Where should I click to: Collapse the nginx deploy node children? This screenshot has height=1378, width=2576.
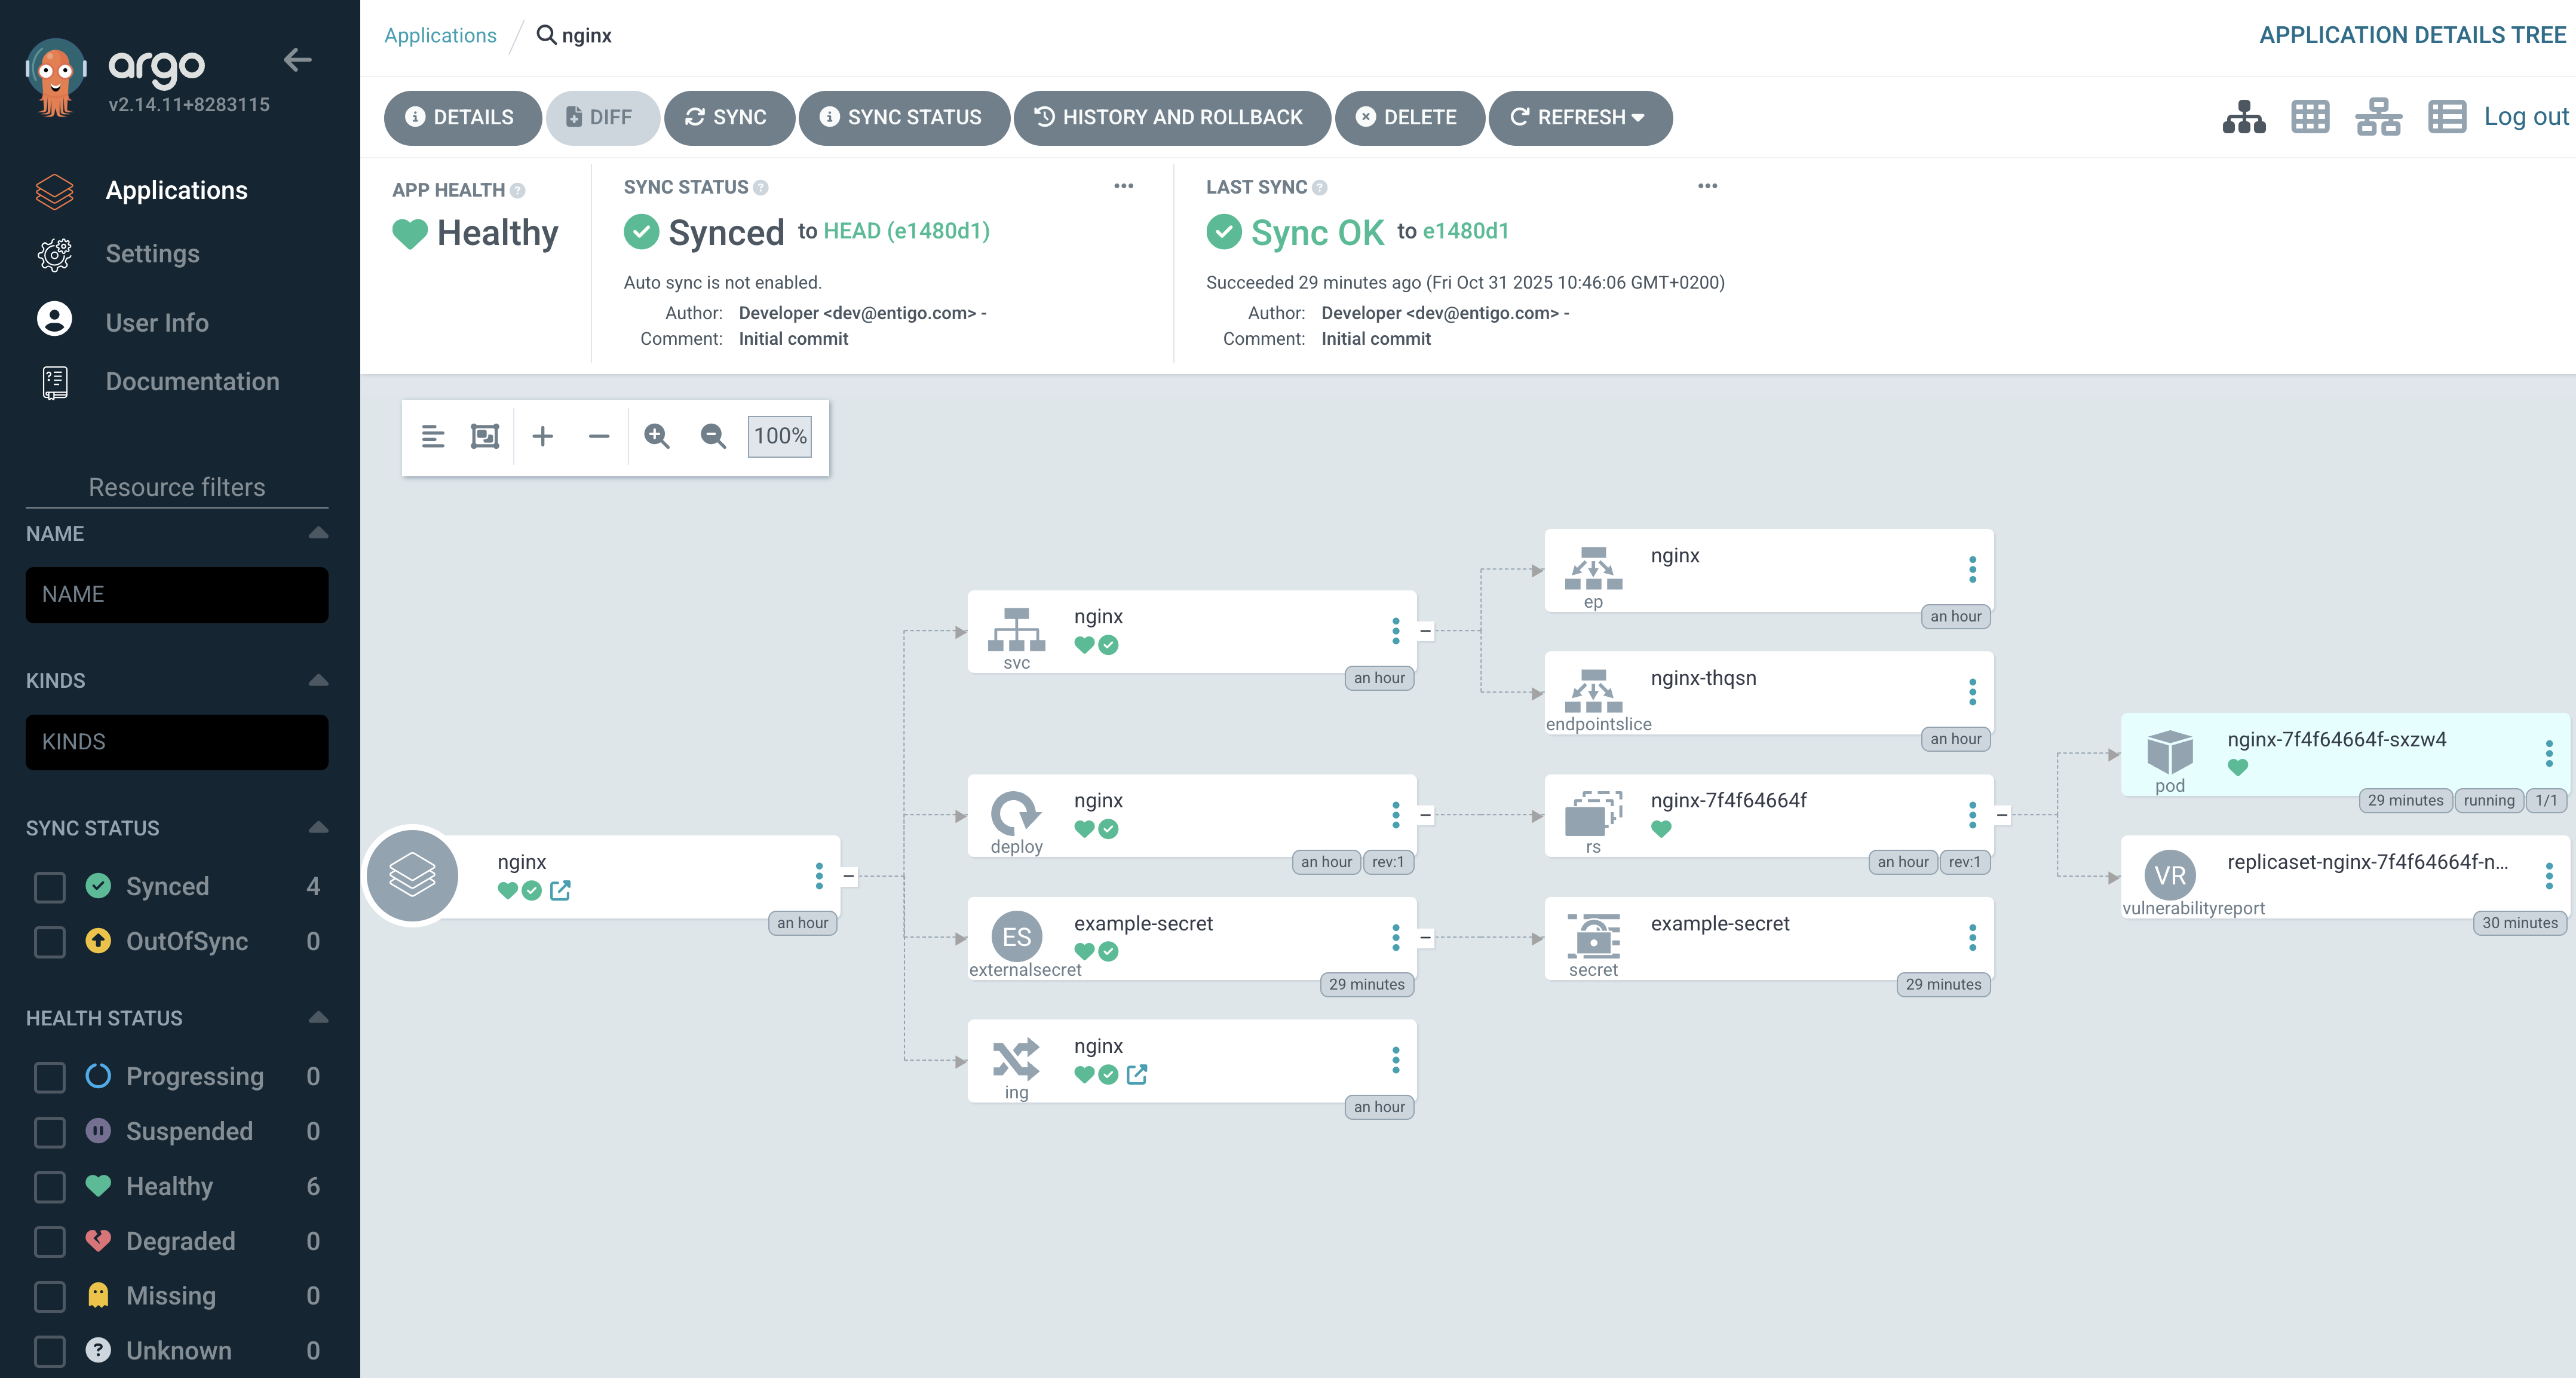[x=1426, y=815]
